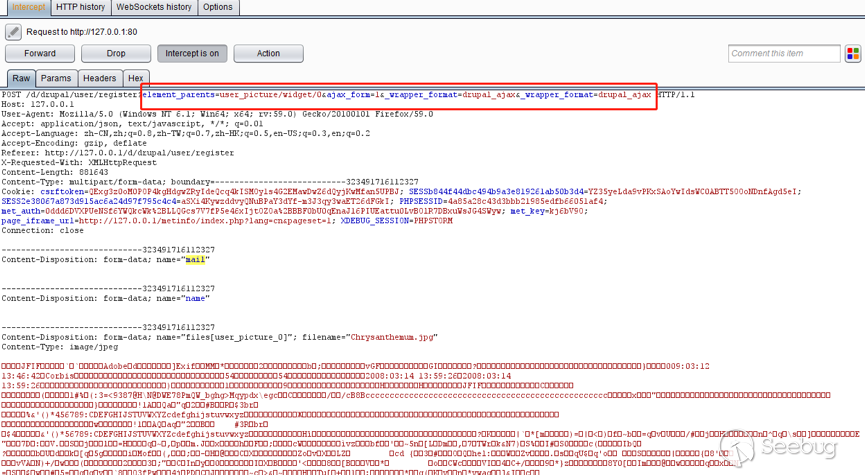The image size is (865, 475).
Task: Click the pencil icon beside the request target
Action: coord(13,32)
